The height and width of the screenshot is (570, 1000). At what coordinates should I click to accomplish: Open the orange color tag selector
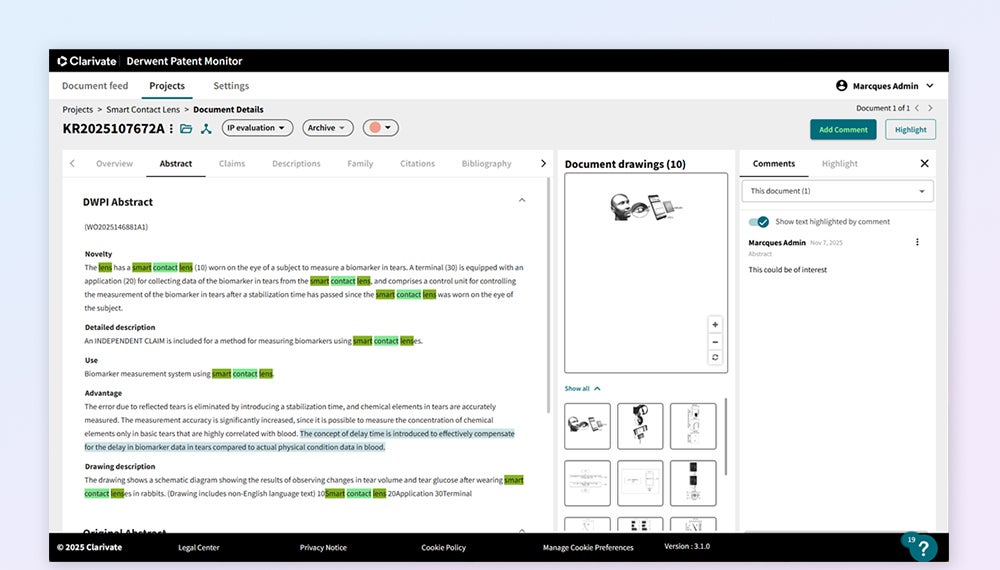point(380,128)
